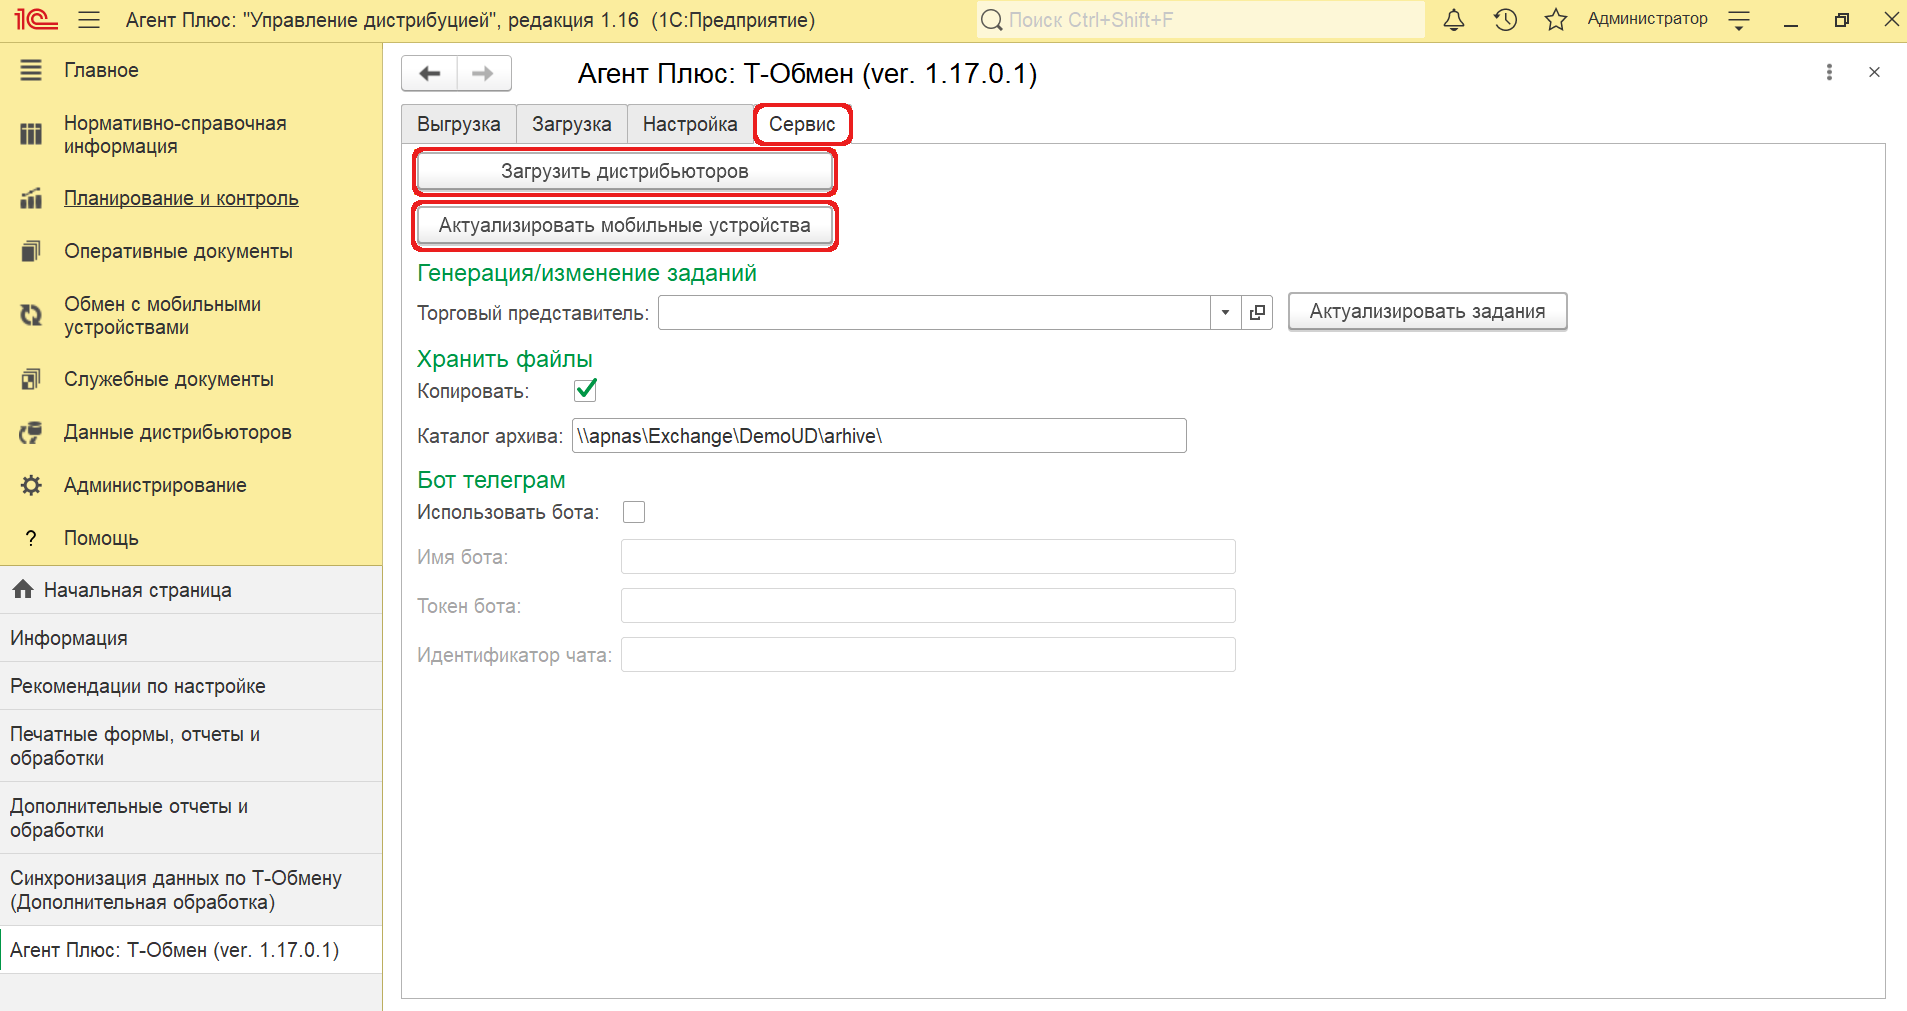Open the Главное section
This screenshot has height=1011, width=1907.
click(101, 70)
